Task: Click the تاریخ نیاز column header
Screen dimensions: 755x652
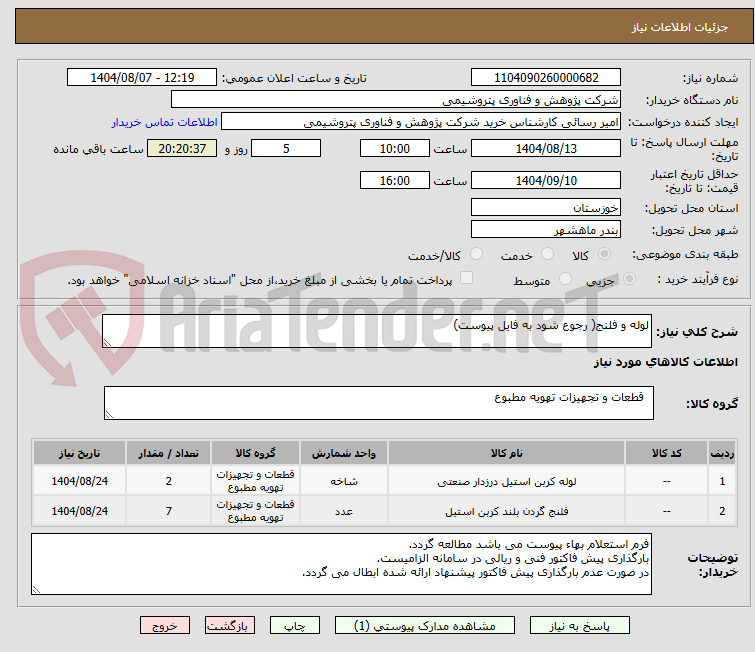Action: [x=79, y=453]
